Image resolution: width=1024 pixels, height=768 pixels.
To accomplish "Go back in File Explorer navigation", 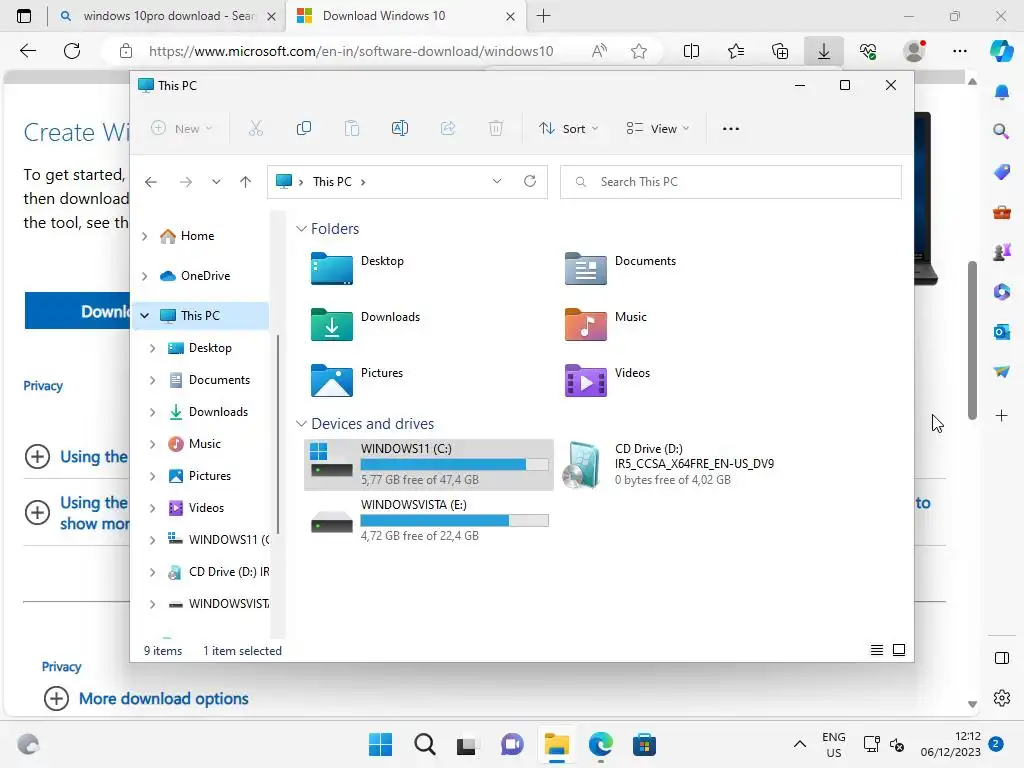I will tap(151, 182).
